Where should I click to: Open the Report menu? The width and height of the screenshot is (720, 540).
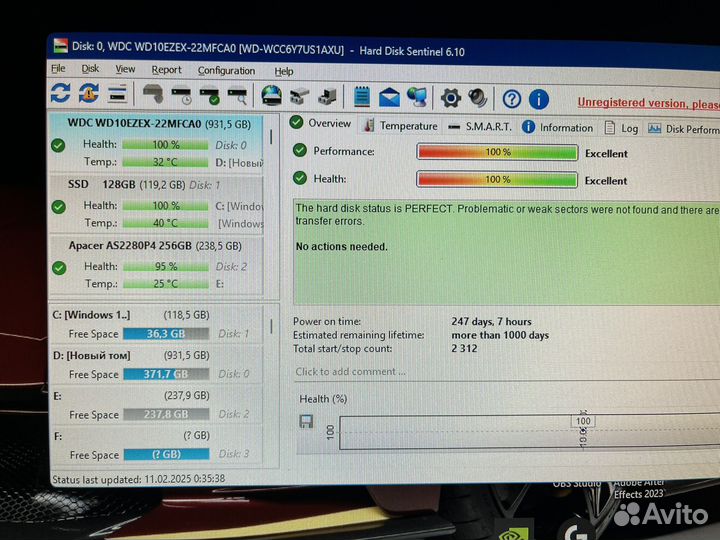point(166,70)
